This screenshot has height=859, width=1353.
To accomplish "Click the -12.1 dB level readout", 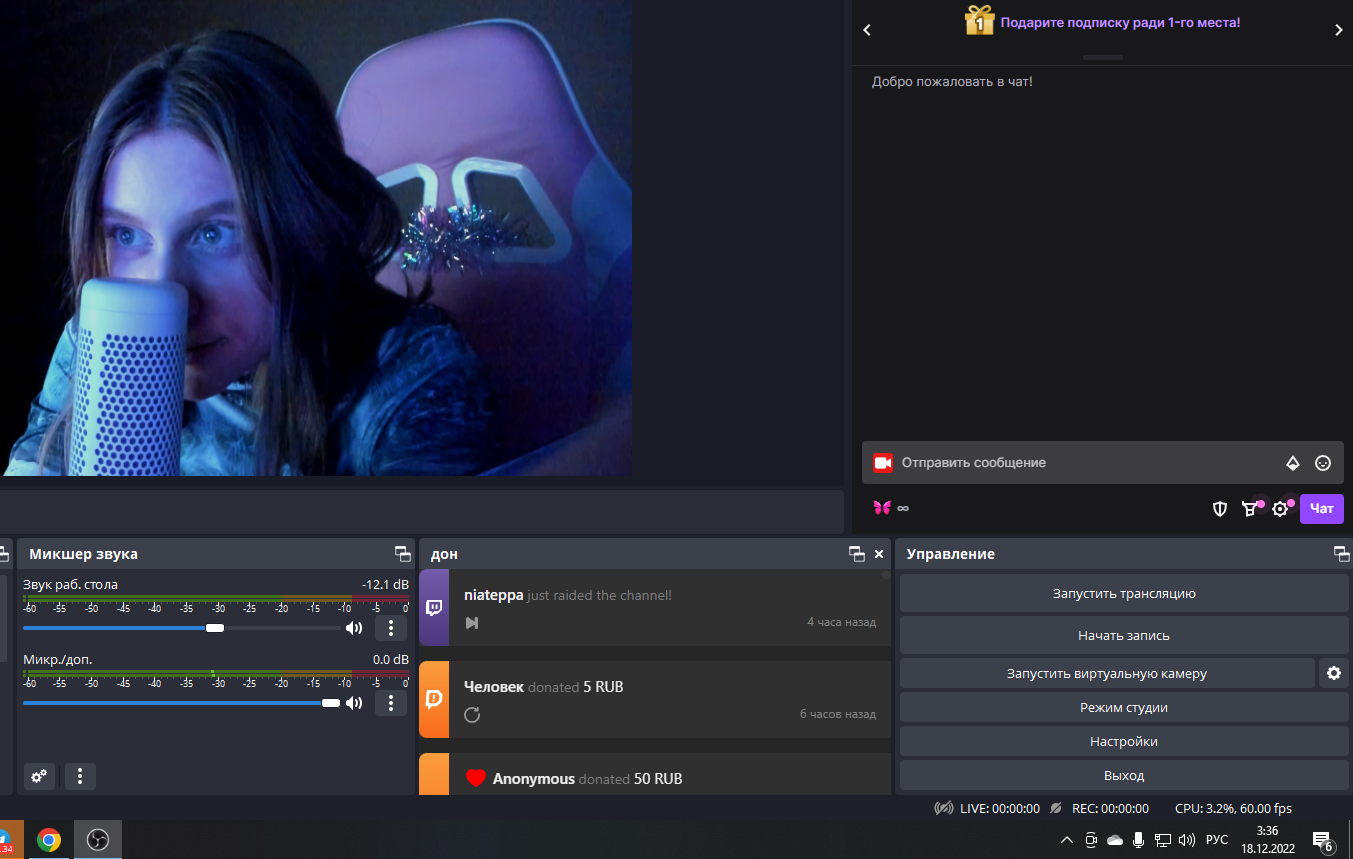I will [385, 585].
